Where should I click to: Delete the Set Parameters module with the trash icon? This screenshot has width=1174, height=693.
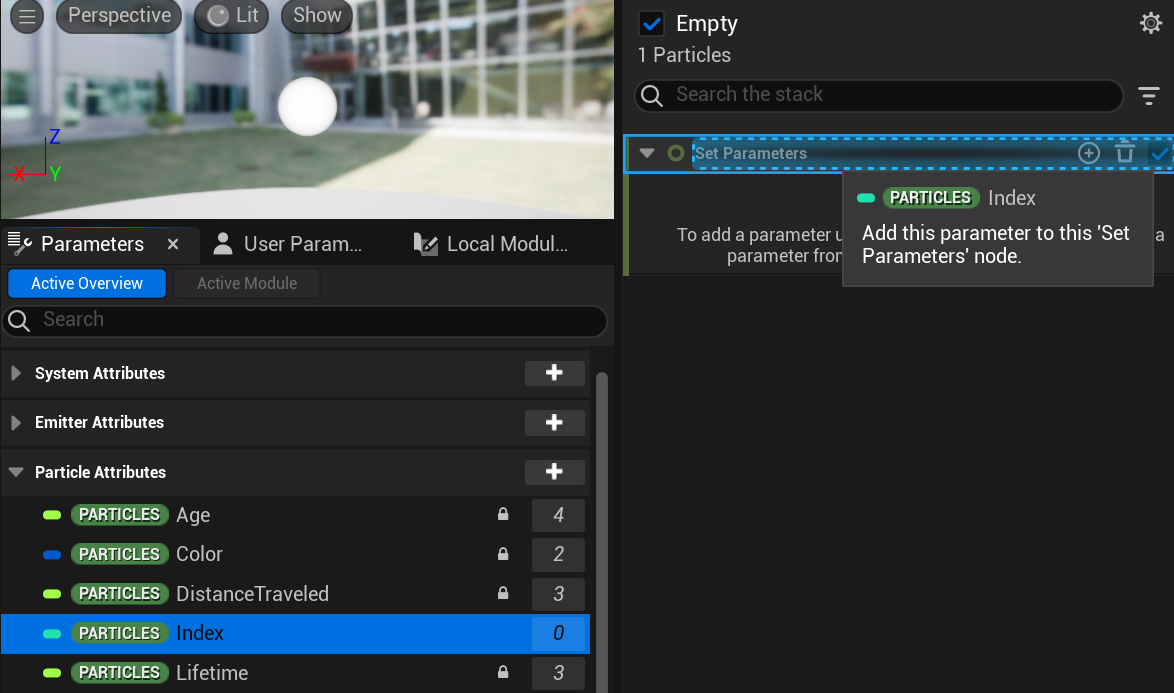tap(1125, 153)
